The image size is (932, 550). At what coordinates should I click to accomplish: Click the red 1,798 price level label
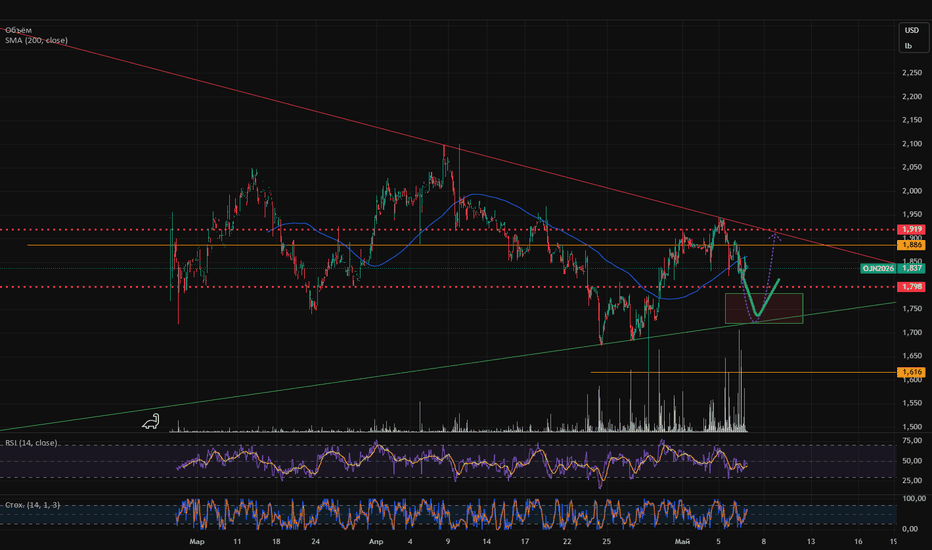point(911,287)
